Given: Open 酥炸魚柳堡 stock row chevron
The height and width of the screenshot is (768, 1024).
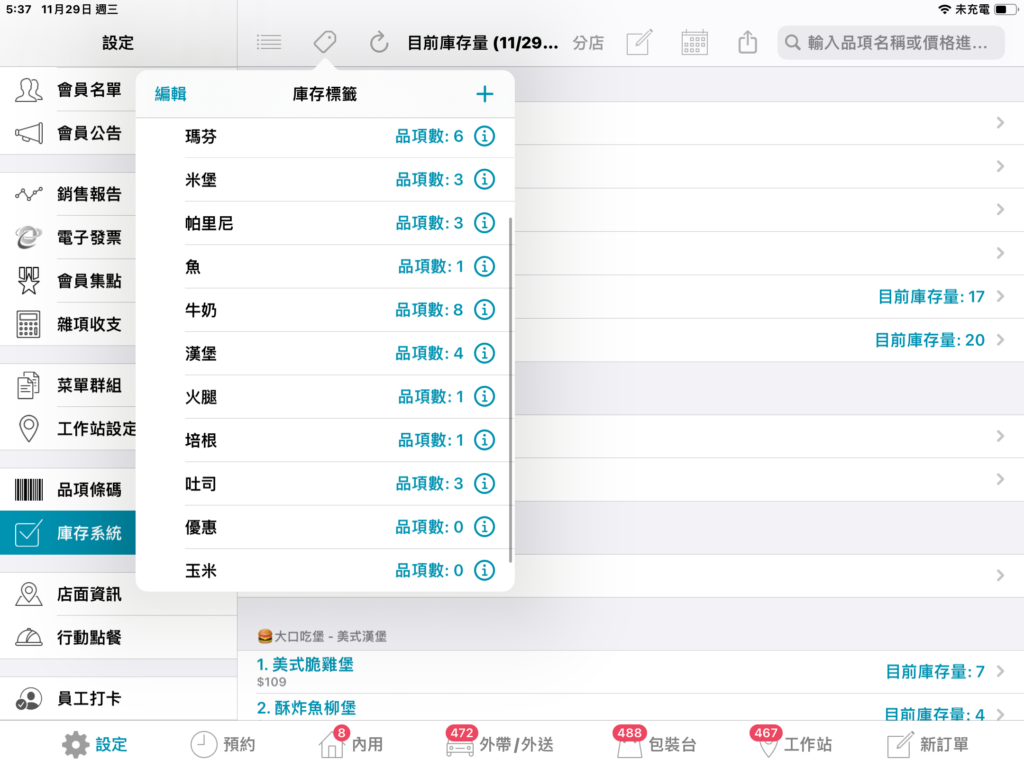Looking at the screenshot, I should pos(1000,714).
